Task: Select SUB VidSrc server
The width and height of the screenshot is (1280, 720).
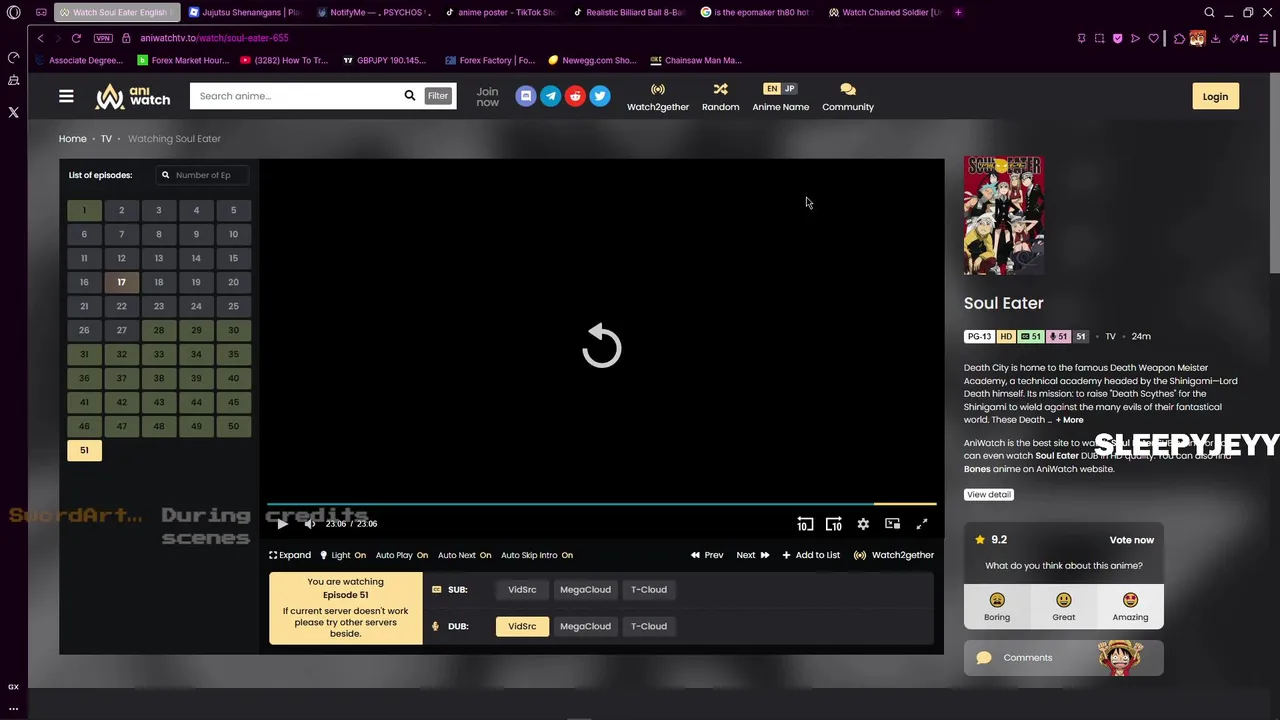Action: (522, 590)
